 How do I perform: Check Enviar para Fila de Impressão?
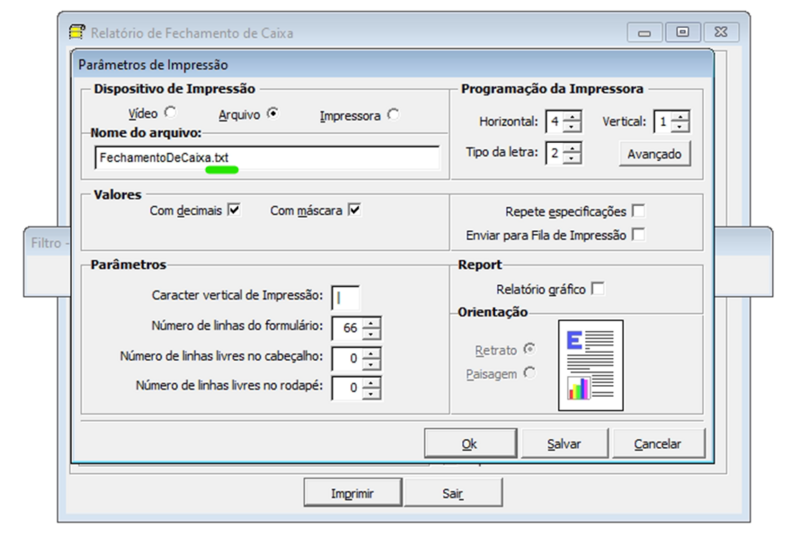point(638,234)
